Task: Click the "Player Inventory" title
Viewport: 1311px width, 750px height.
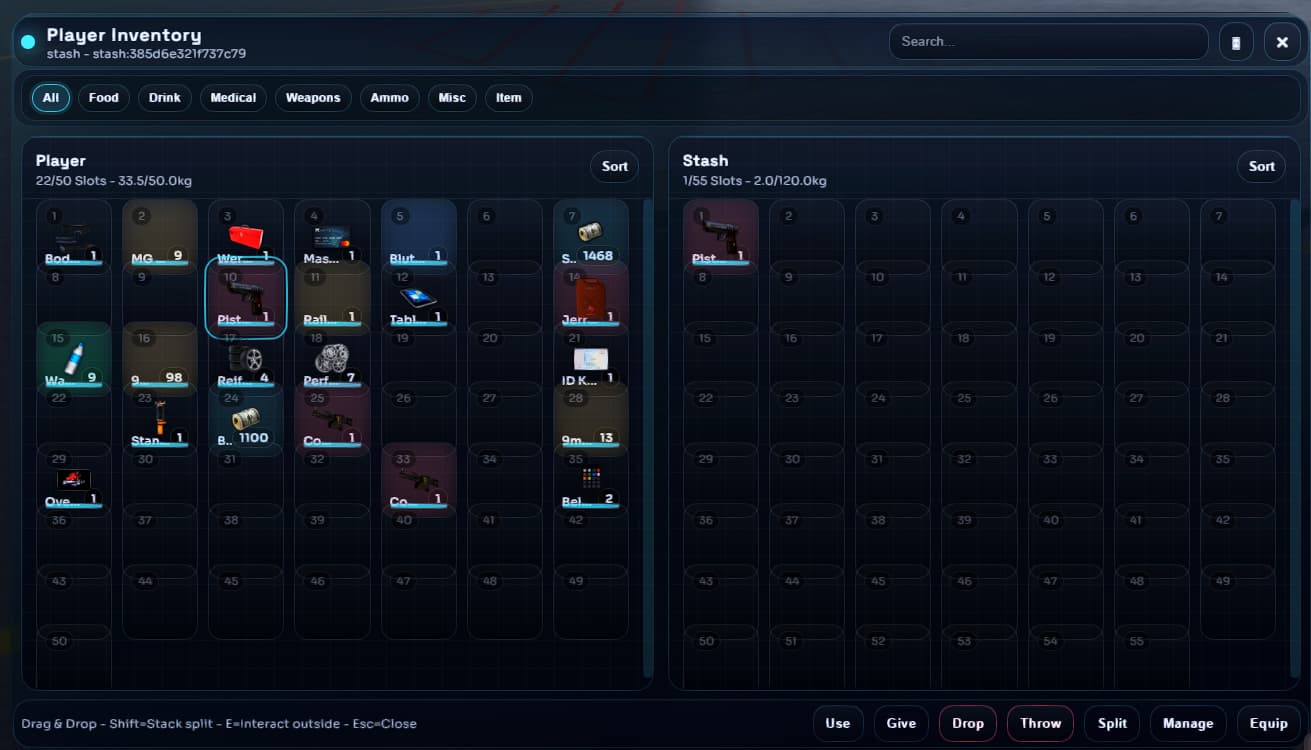Action: [x=124, y=36]
